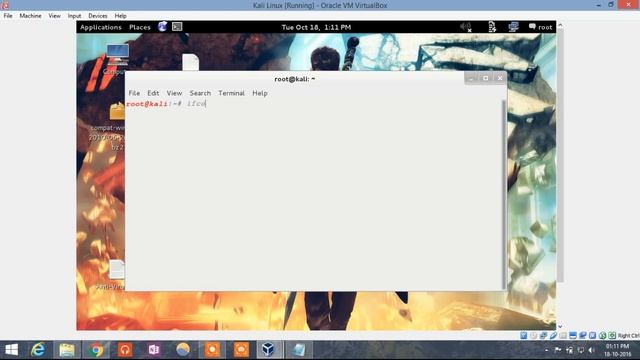640x360 pixels.
Task: Click VirtualBox hard disk activity status icon
Action: [524, 336]
